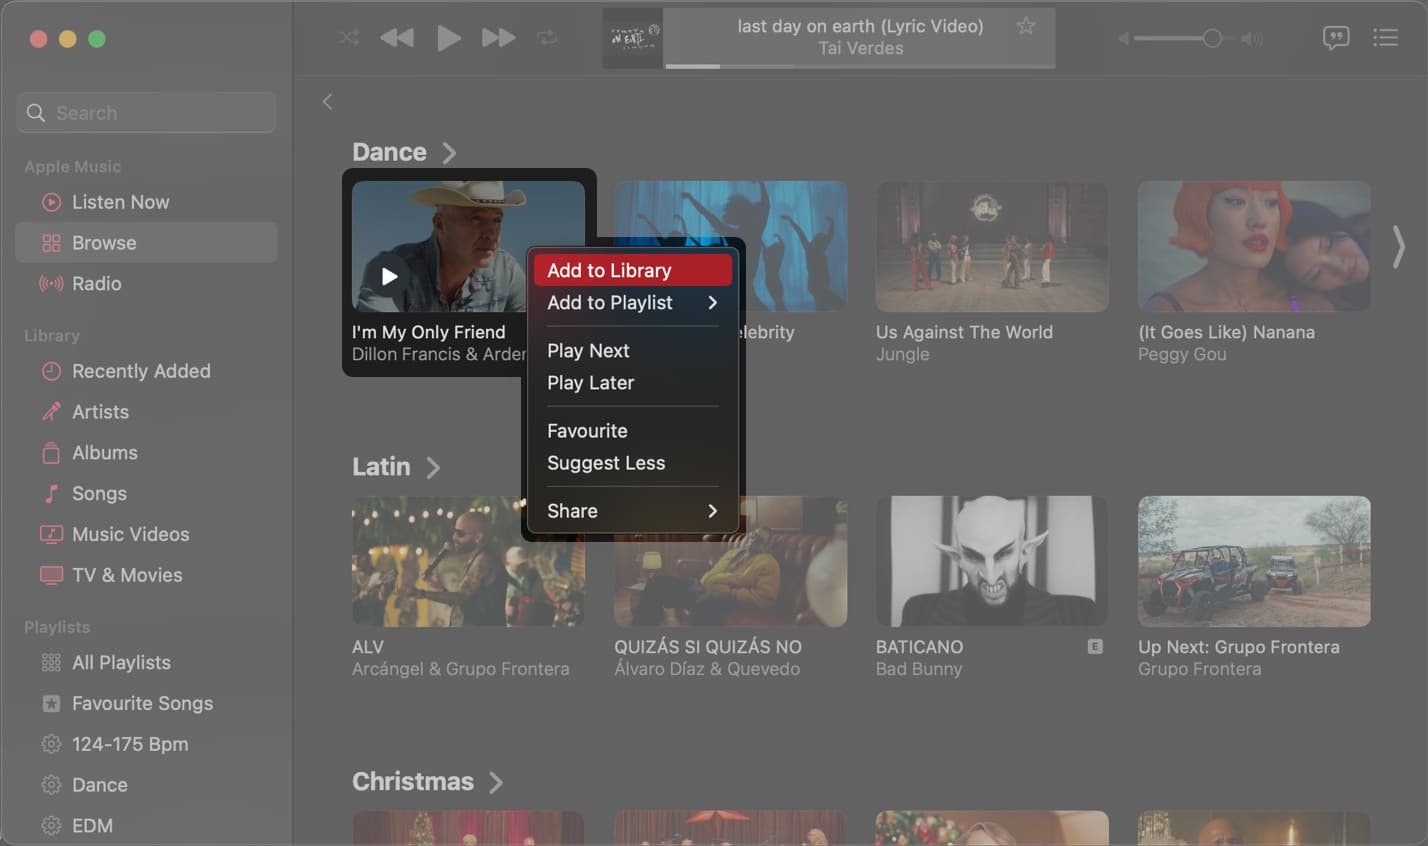
Task: Click the Bad Bunny artist link
Action: [919, 669]
